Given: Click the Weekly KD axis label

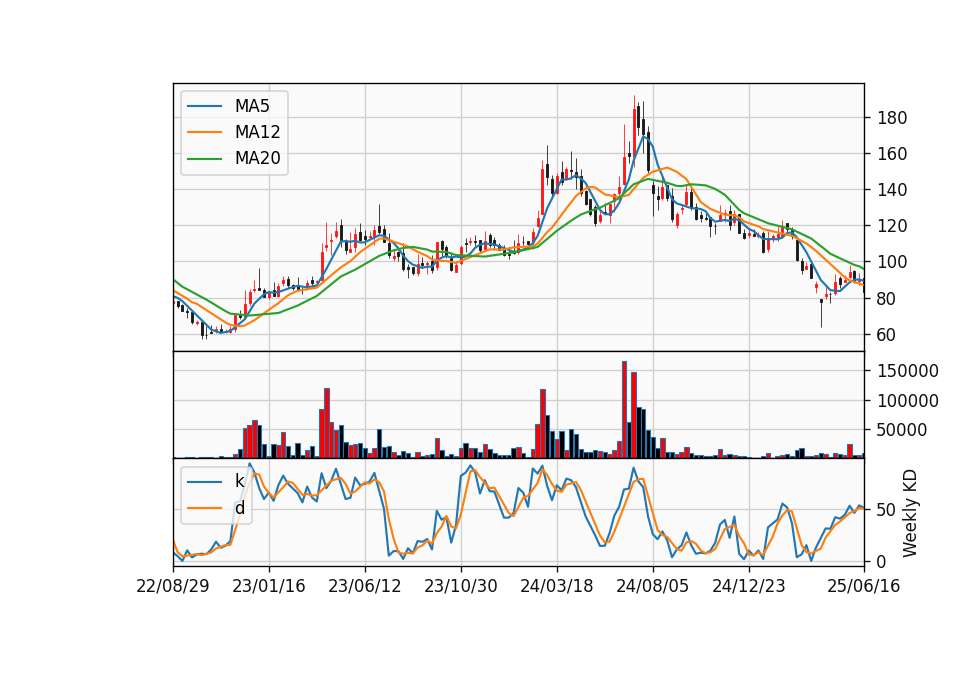Looking at the screenshot, I should [910, 513].
